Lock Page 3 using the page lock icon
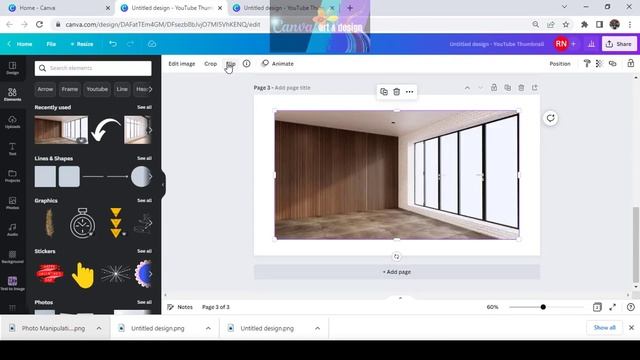Image resolution: width=640 pixels, height=360 pixels. (494, 88)
